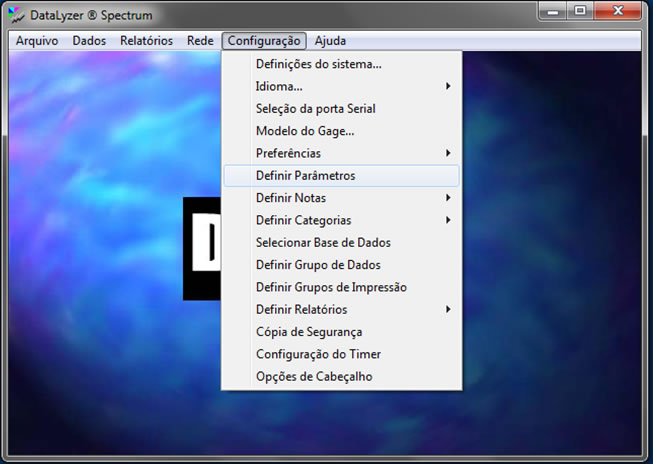The image size is (653, 464).
Task: Open the Arquivo menu
Action: coord(37,41)
